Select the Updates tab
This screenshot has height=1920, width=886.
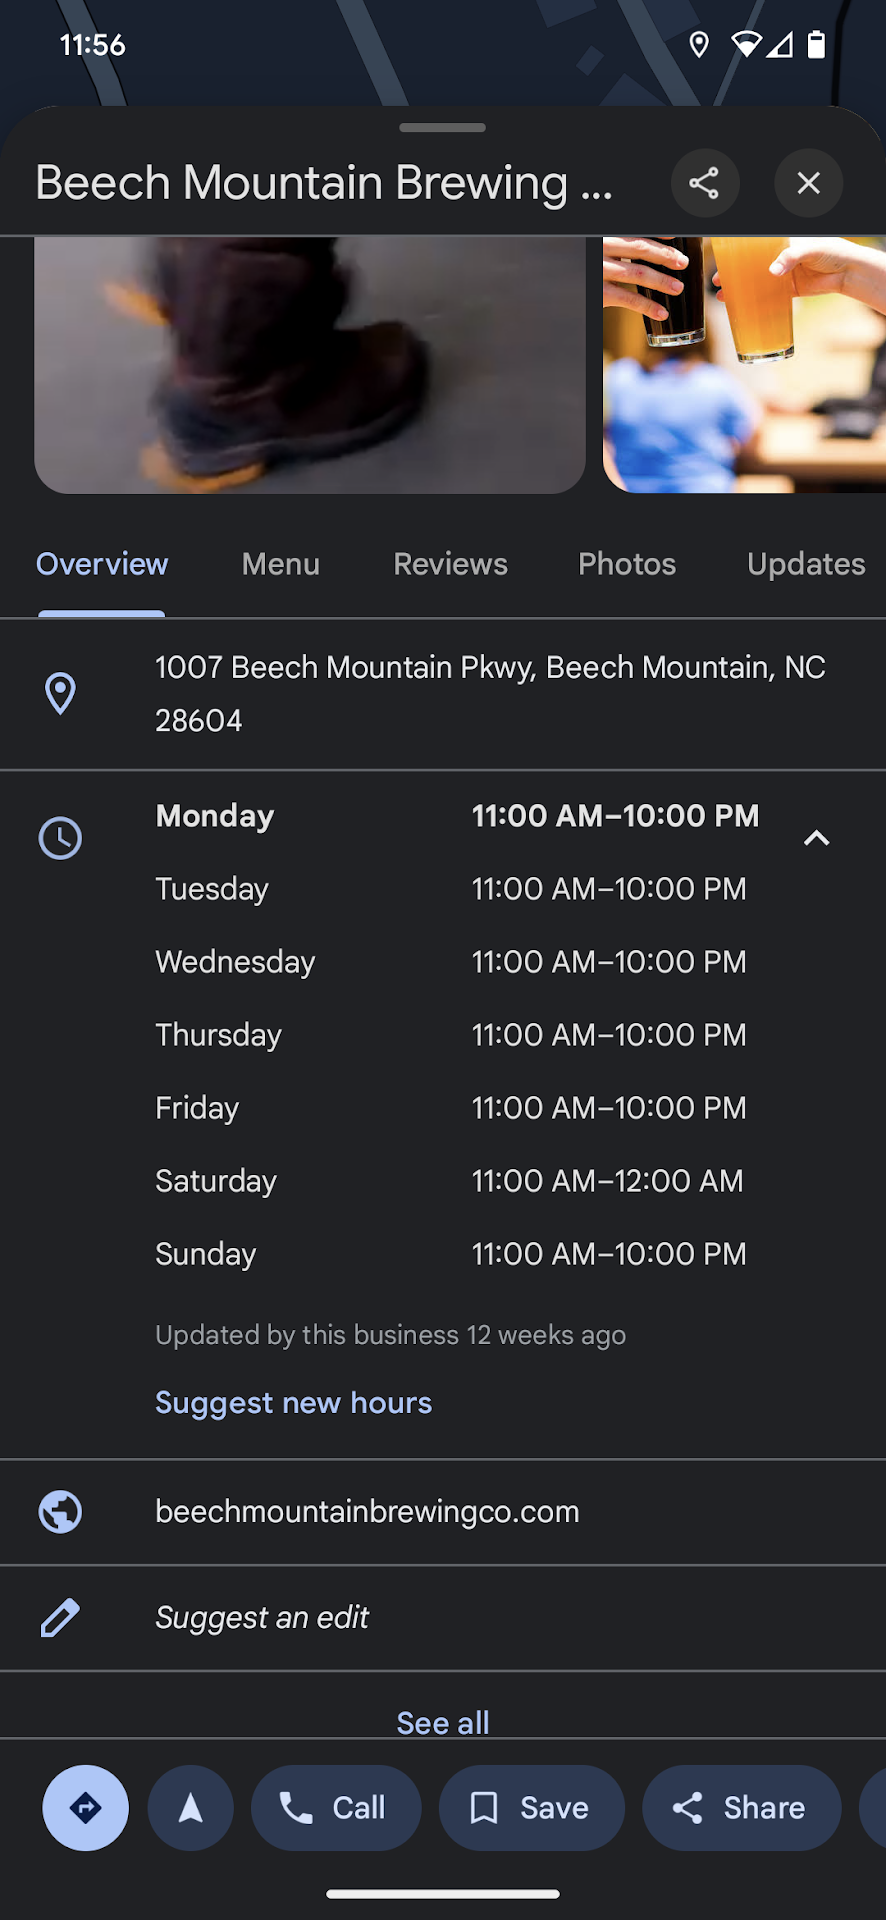point(805,564)
